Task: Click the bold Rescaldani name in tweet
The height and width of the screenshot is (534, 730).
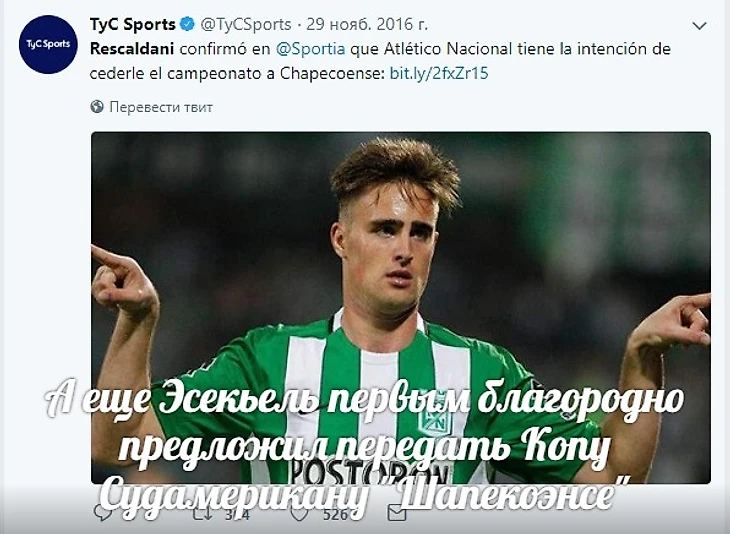Action: pyautogui.click(x=132, y=49)
